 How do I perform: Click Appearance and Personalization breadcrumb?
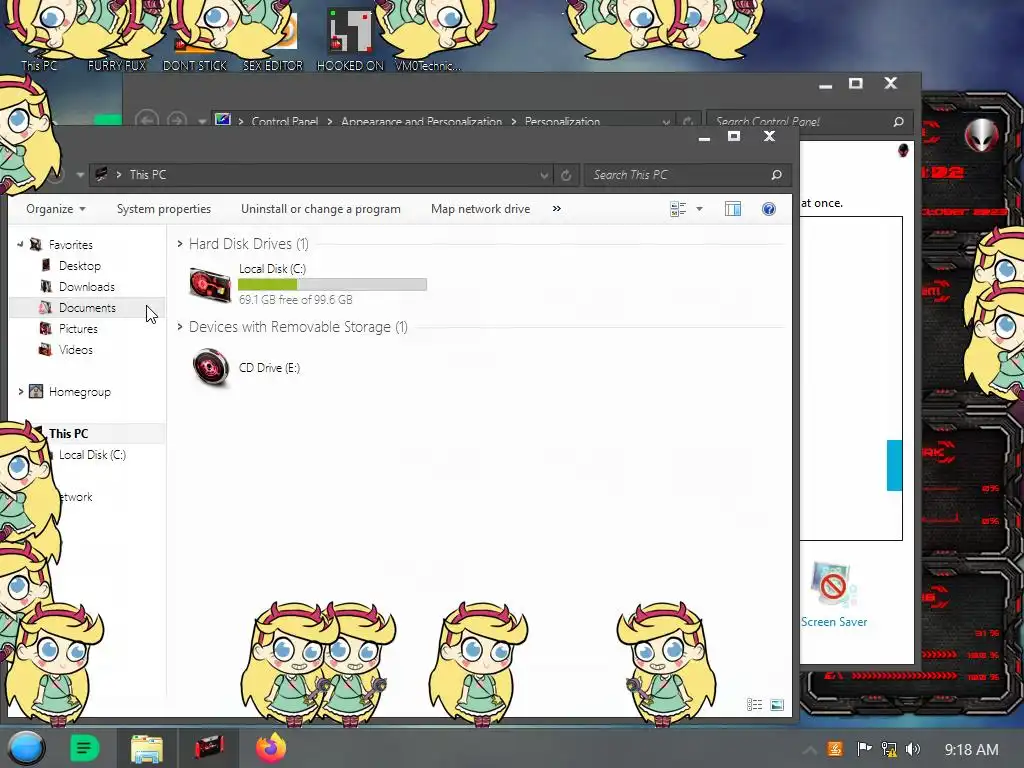pyautogui.click(x=421, y=121)
